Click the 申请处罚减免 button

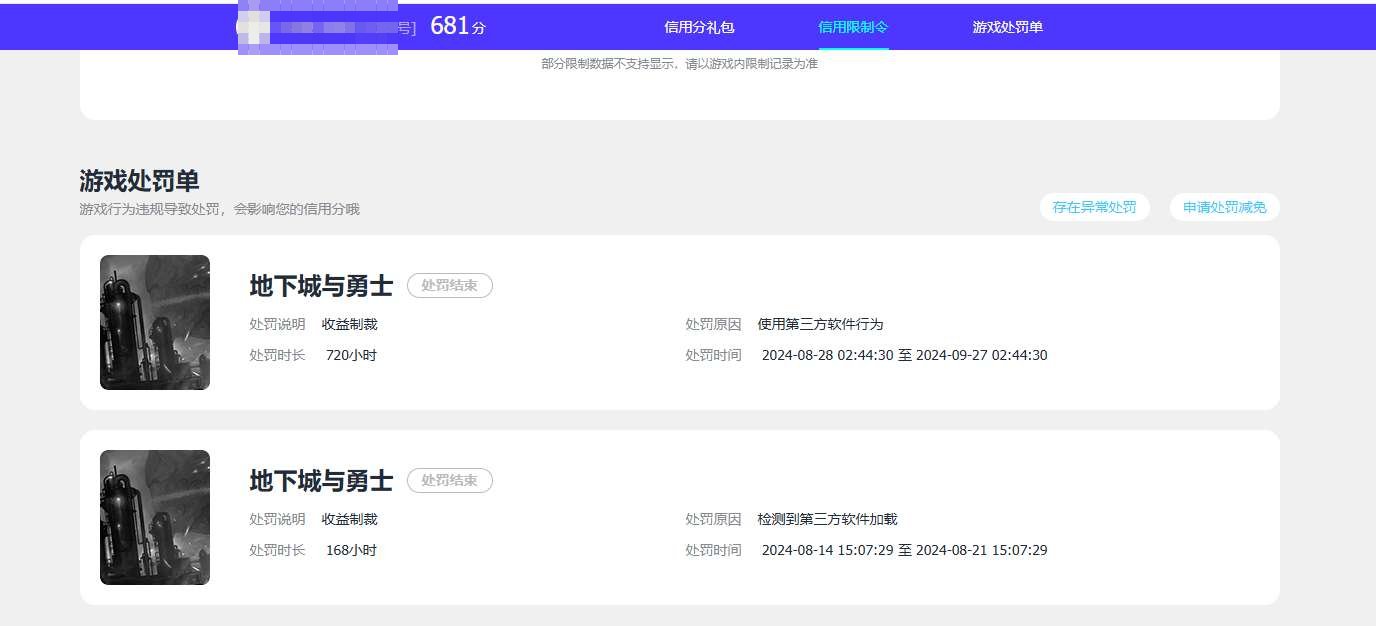point(1224,207)
